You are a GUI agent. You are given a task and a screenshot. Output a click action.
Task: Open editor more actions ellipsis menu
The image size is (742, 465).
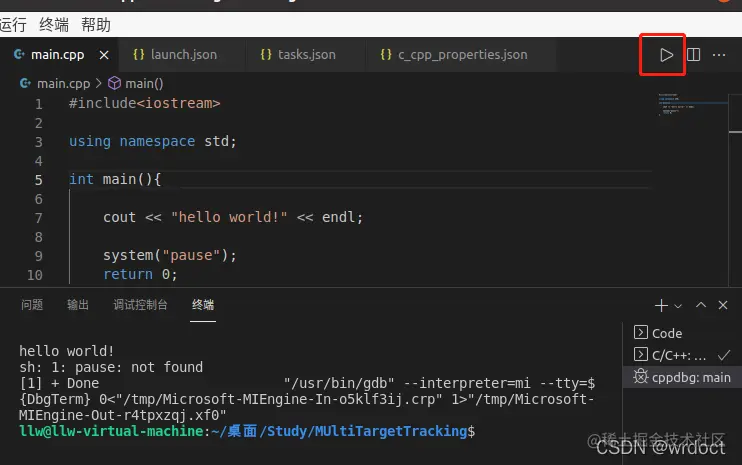click(719, 55)
